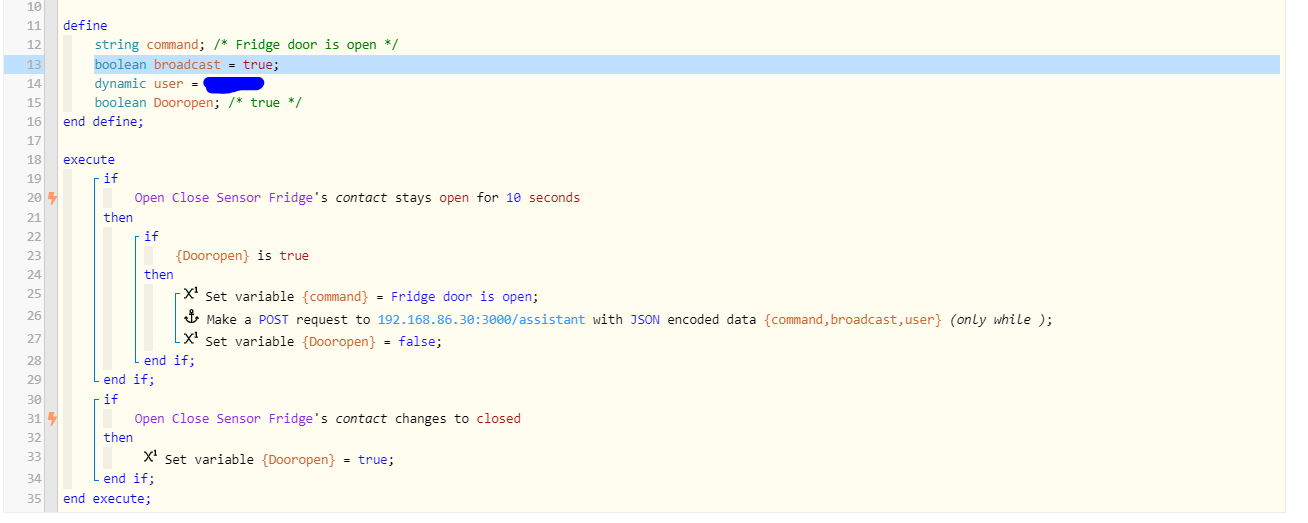1308x523 pixels.
Task: Click 'dynamic user =' declaration
Action: coord(147,84)
